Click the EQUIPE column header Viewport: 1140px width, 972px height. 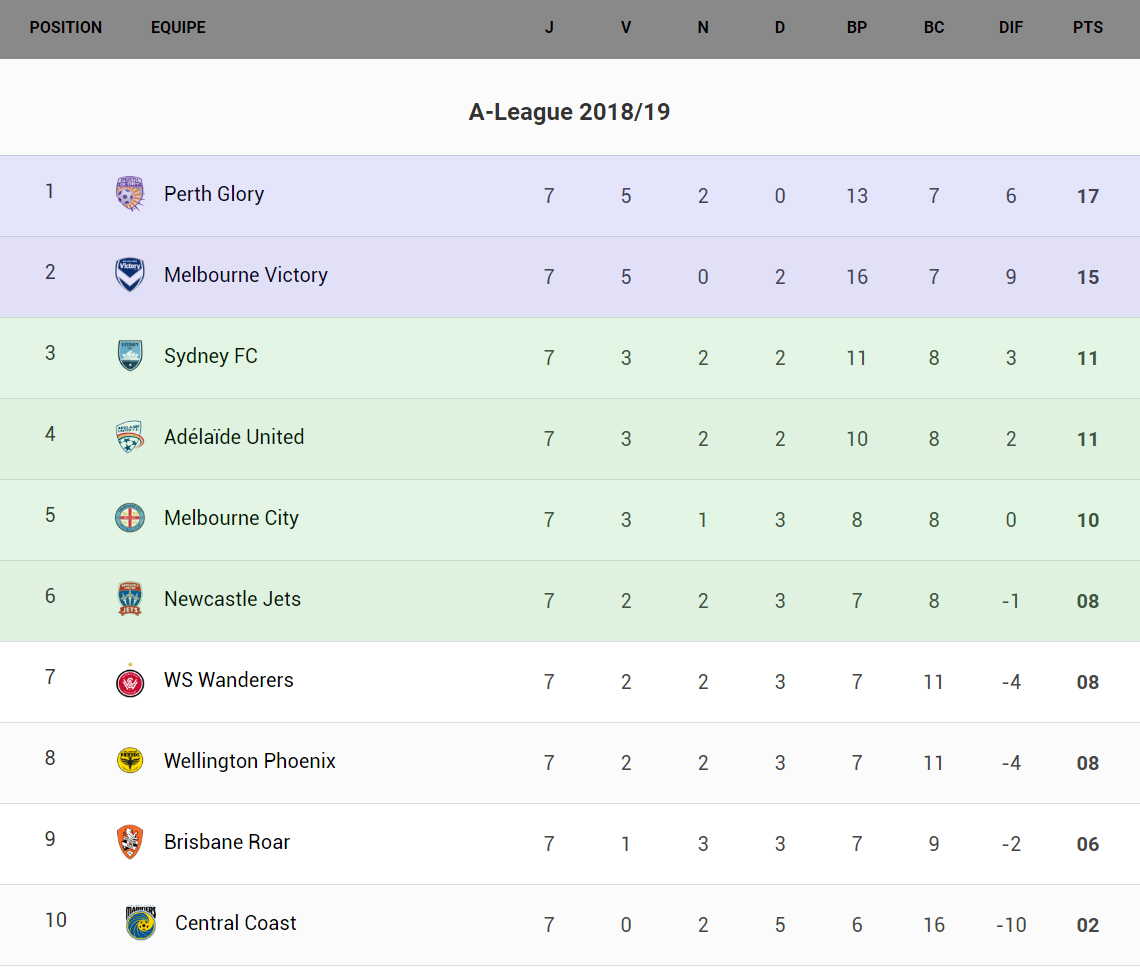pos(178,28)
